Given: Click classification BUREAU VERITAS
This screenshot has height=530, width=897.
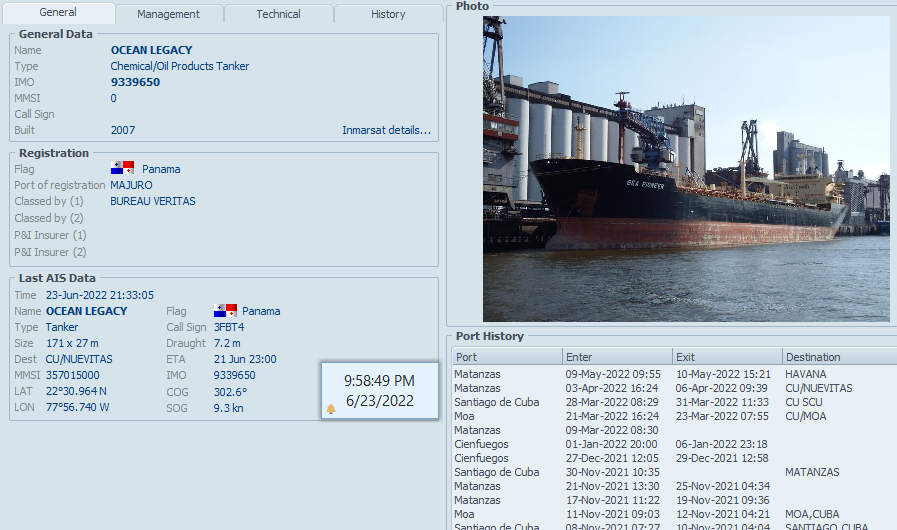Looking at the screenshot, I should 153,201.
